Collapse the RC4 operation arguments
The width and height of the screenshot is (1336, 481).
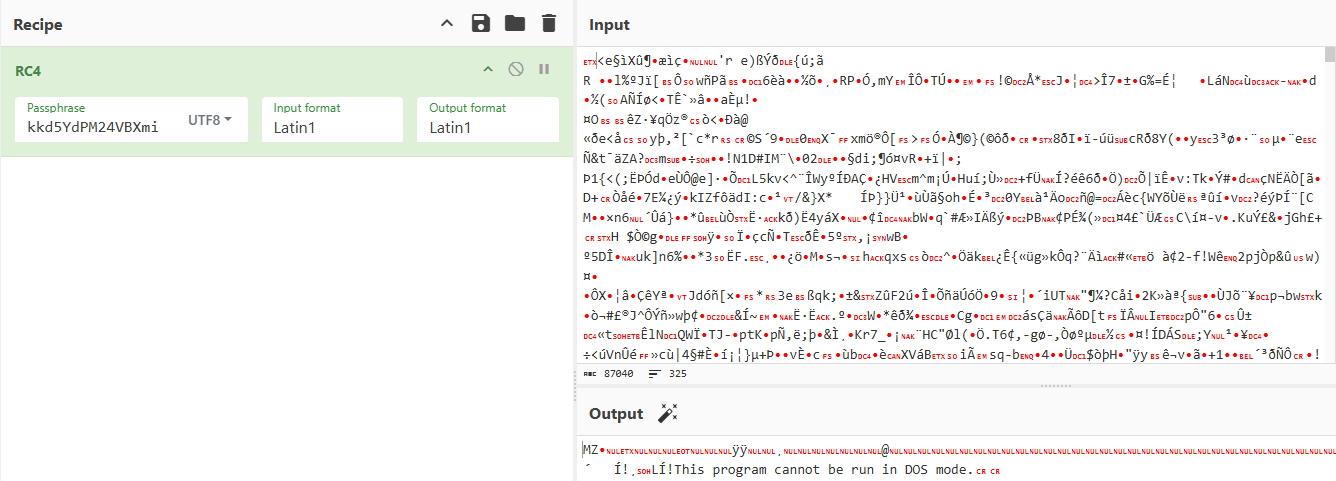(x=488, y=69)
